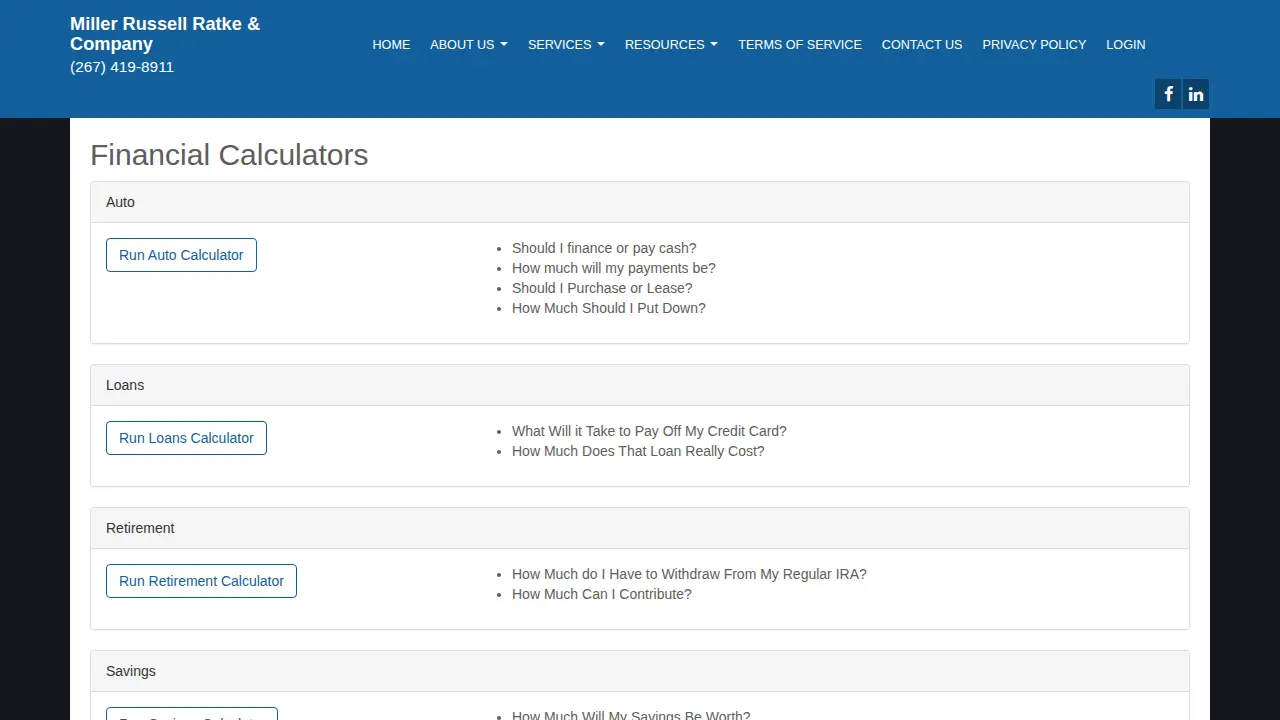Click 'How Much Can I Contribute?'

(602, 594)
